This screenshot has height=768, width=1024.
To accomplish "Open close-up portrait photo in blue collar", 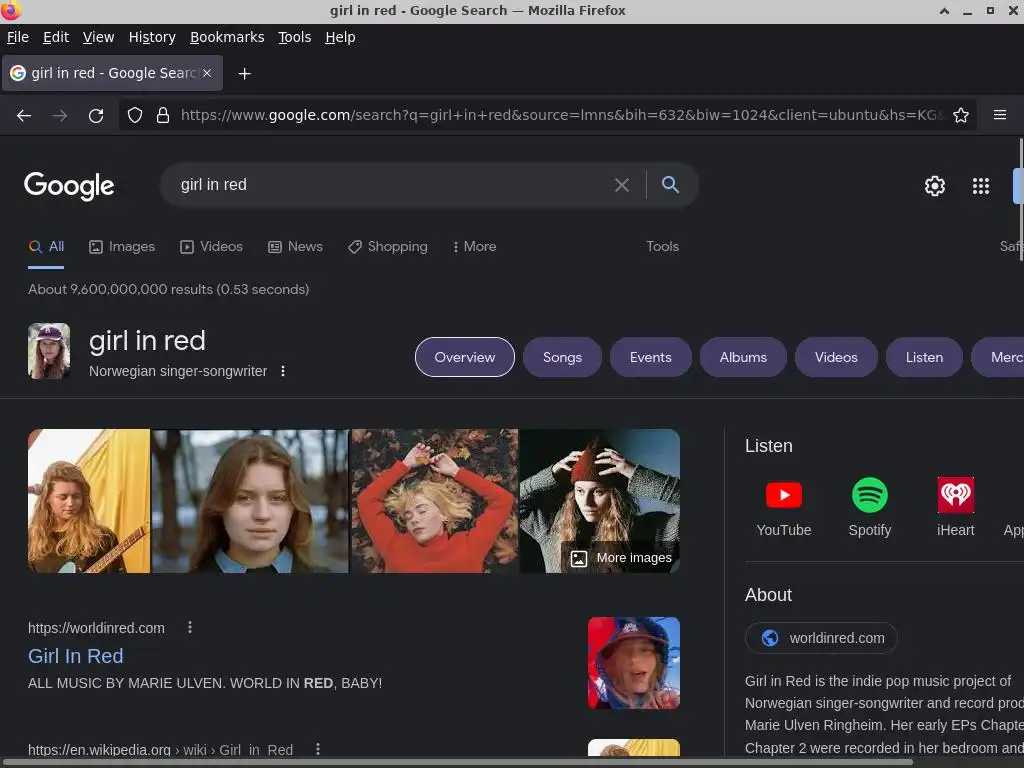I will click(250, 501).
